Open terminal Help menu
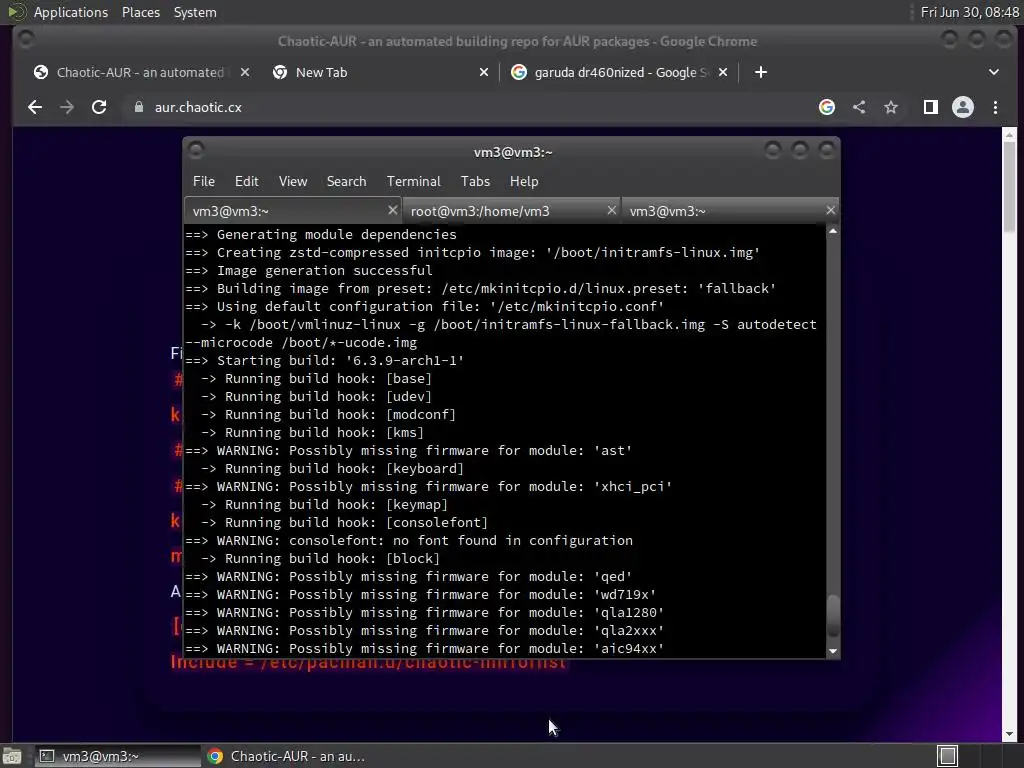 (524, 182)
